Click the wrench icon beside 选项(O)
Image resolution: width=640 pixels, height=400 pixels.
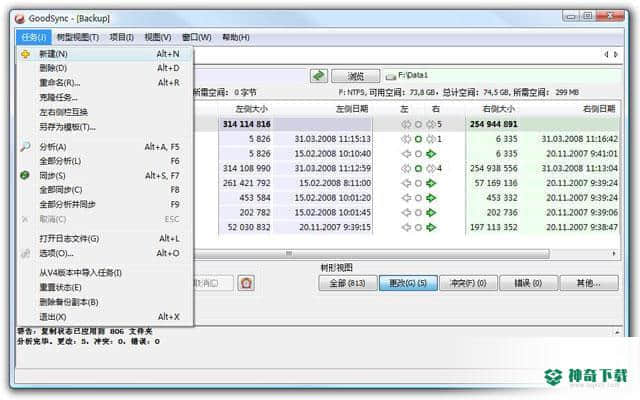pos(25,253)
